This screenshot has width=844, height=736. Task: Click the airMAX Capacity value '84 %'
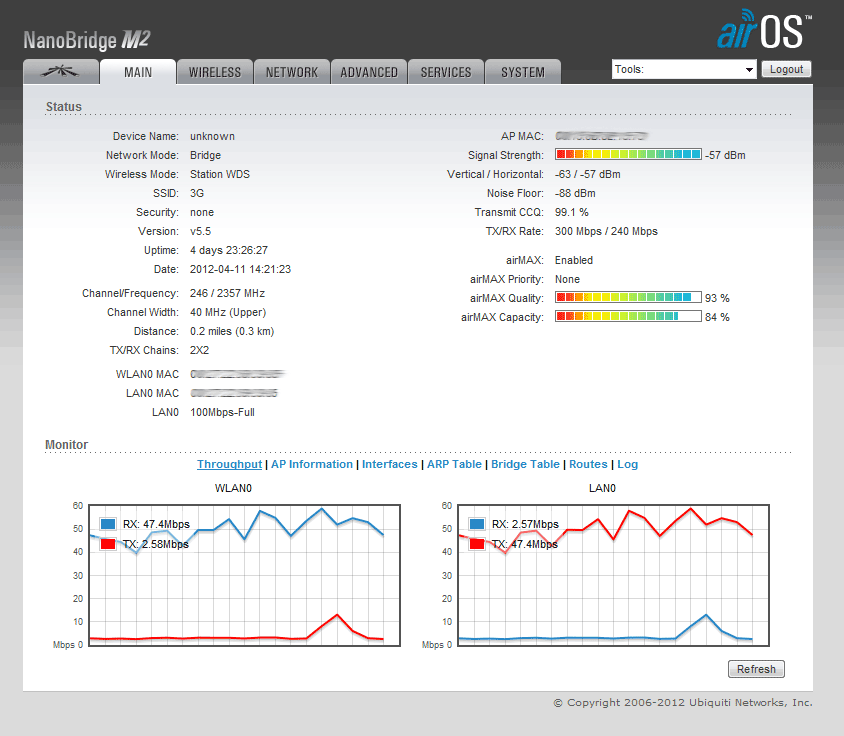717,317
